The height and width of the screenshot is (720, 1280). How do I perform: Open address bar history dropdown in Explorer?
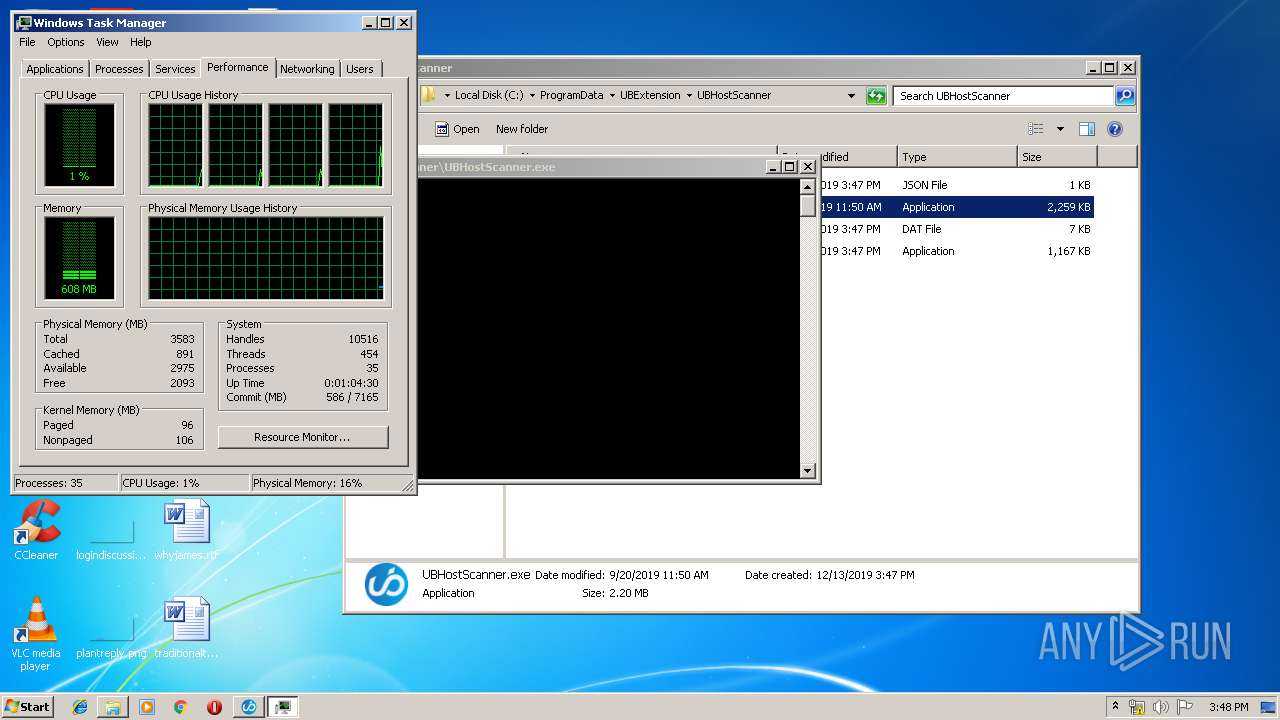click(x=851, y=96)
